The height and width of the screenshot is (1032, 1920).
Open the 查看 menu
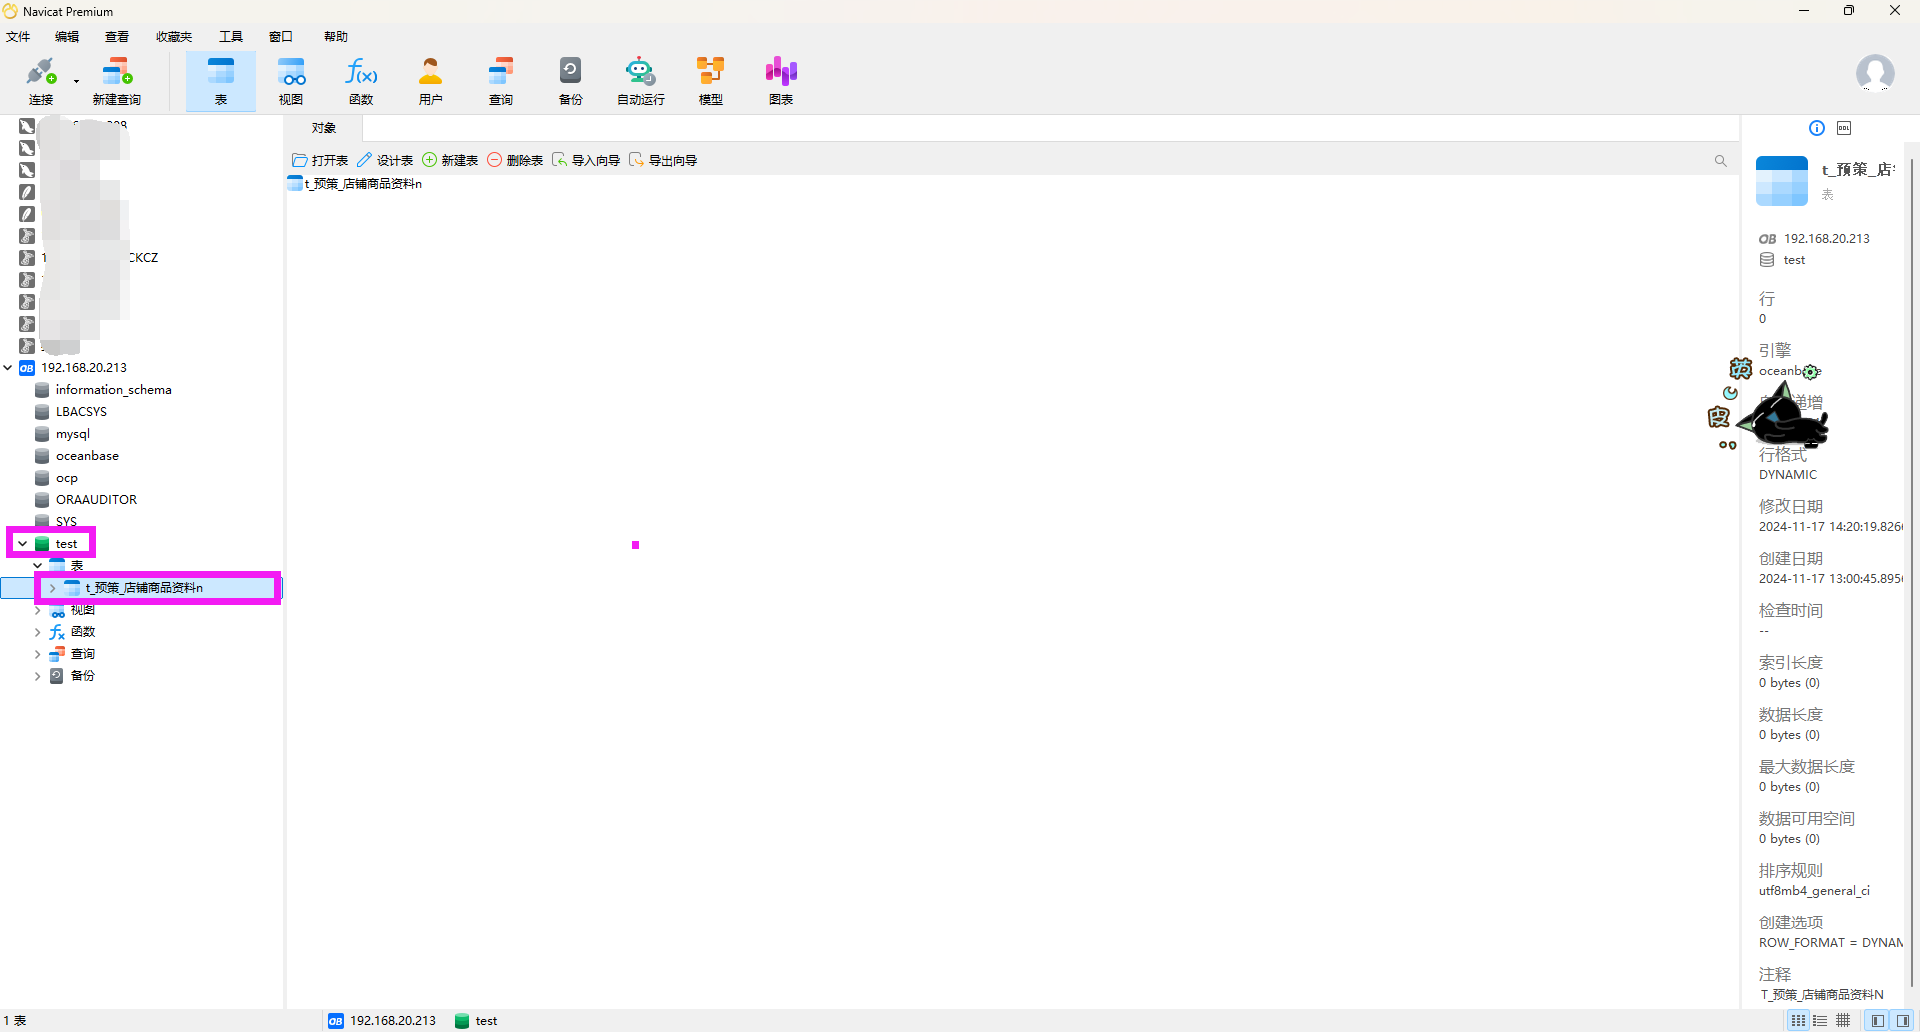pos(117,37)
